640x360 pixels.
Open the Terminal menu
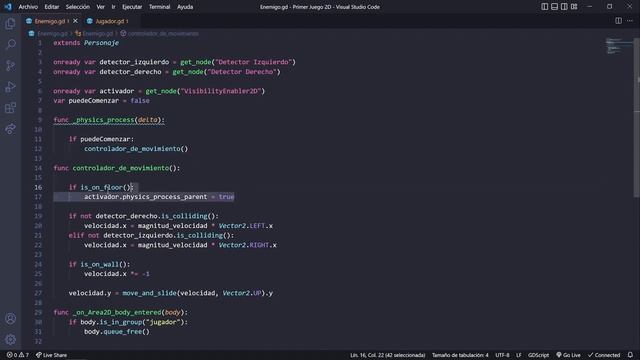(159, 7)
